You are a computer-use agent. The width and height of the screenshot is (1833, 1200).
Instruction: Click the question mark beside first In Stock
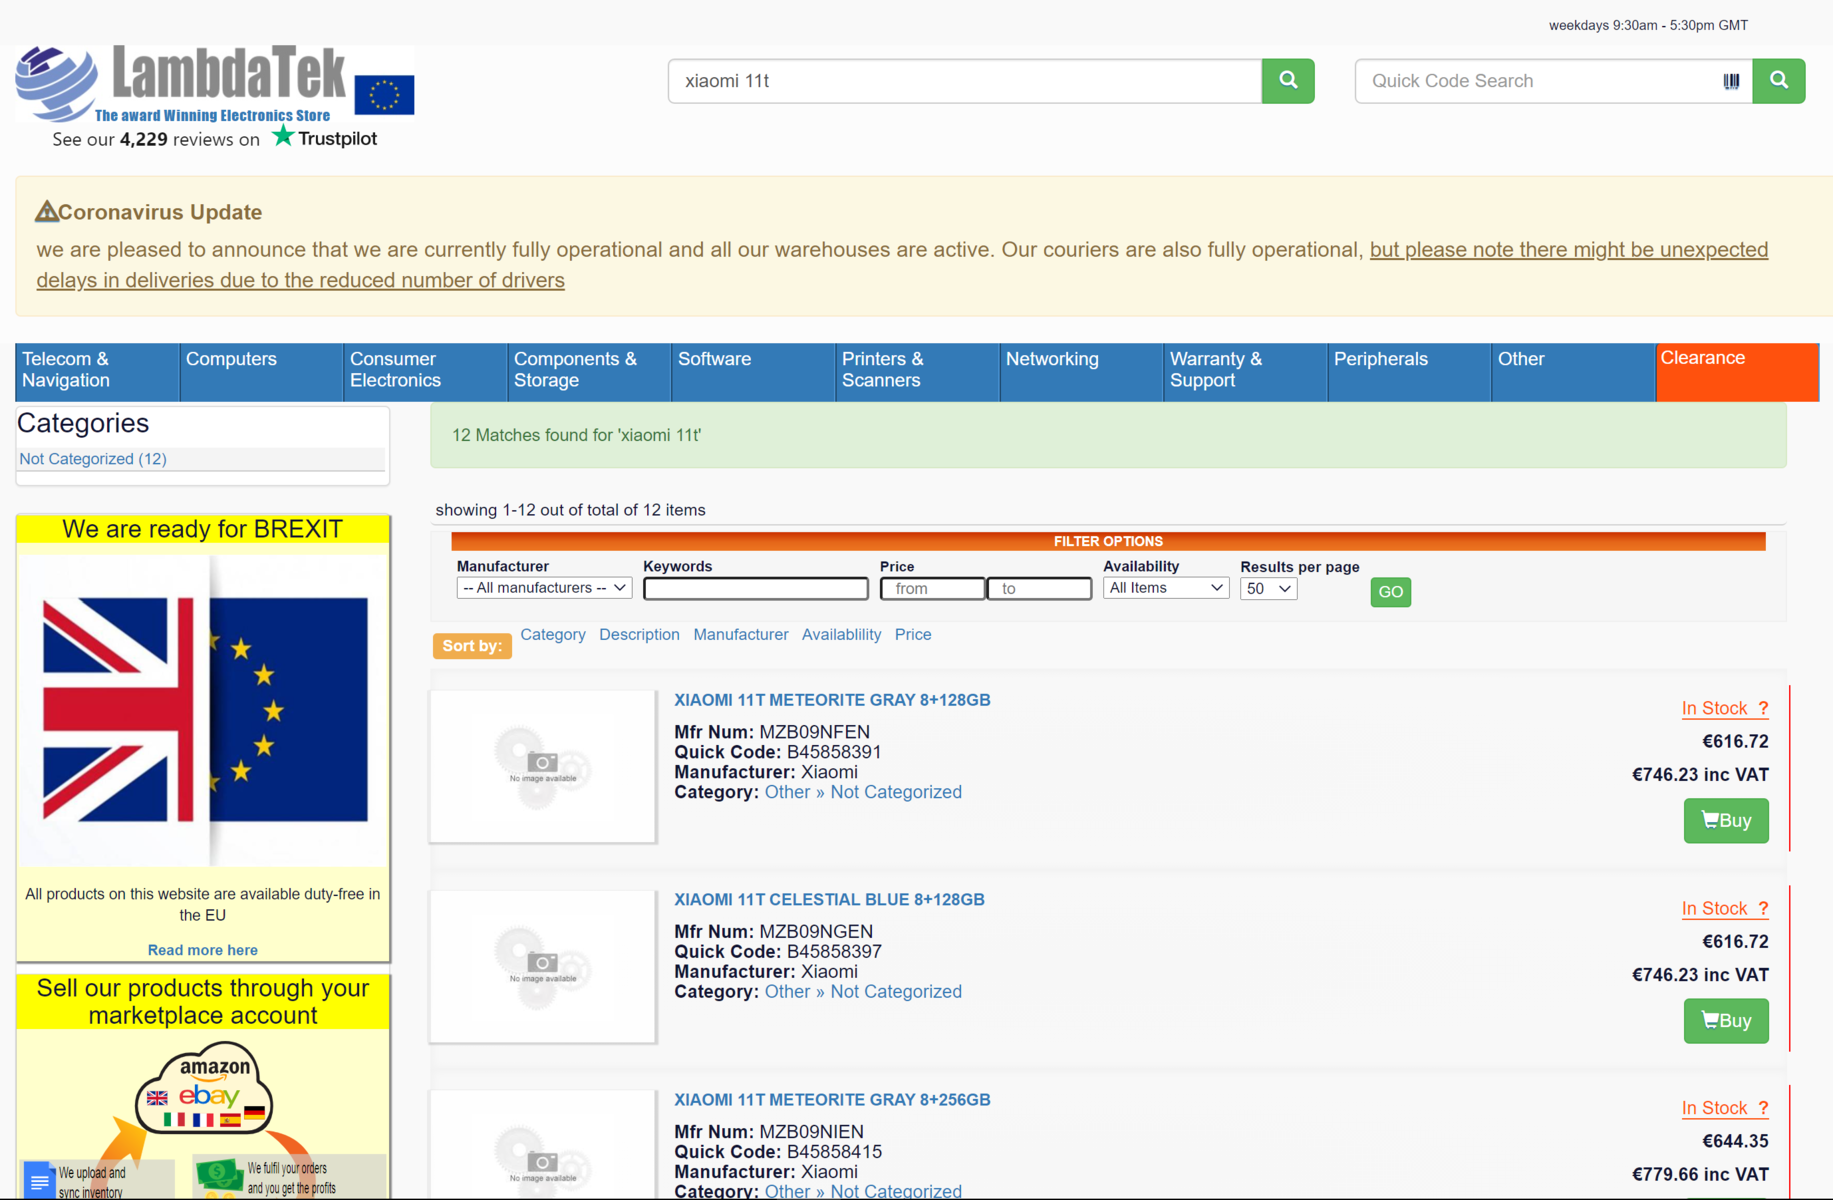click(1763, 708)
